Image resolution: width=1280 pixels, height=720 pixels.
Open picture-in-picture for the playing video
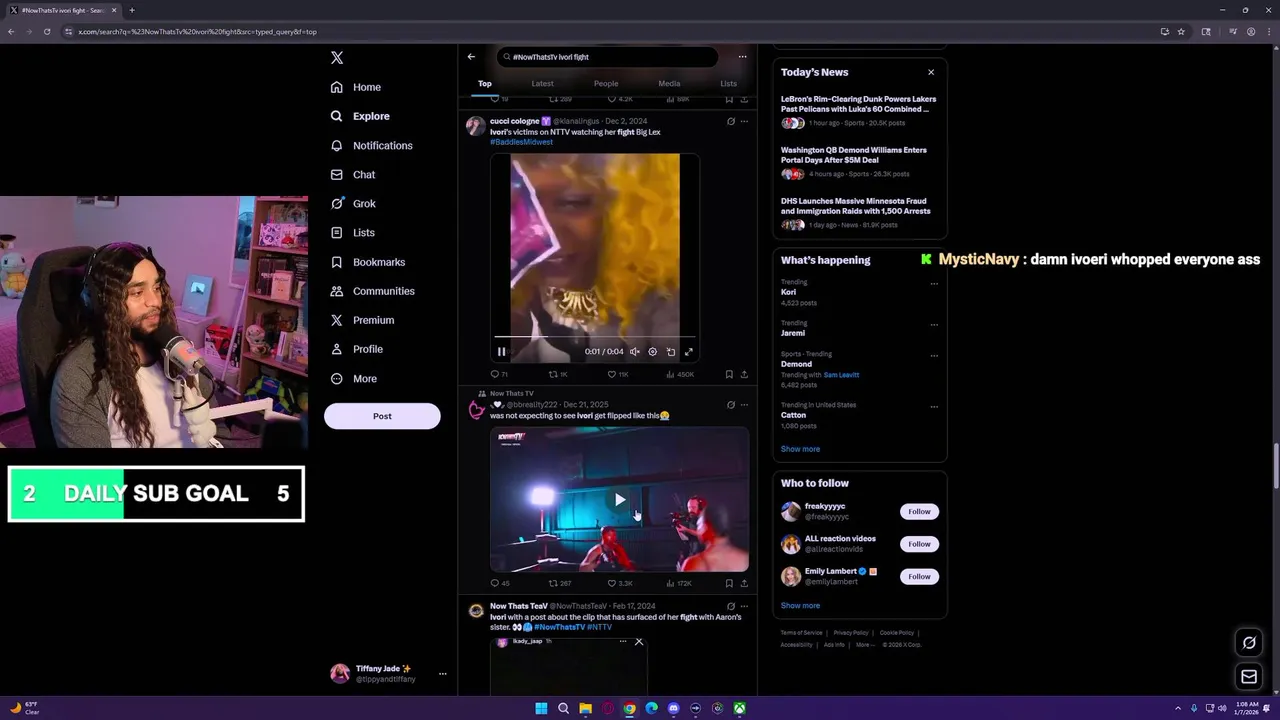point(670,352)
